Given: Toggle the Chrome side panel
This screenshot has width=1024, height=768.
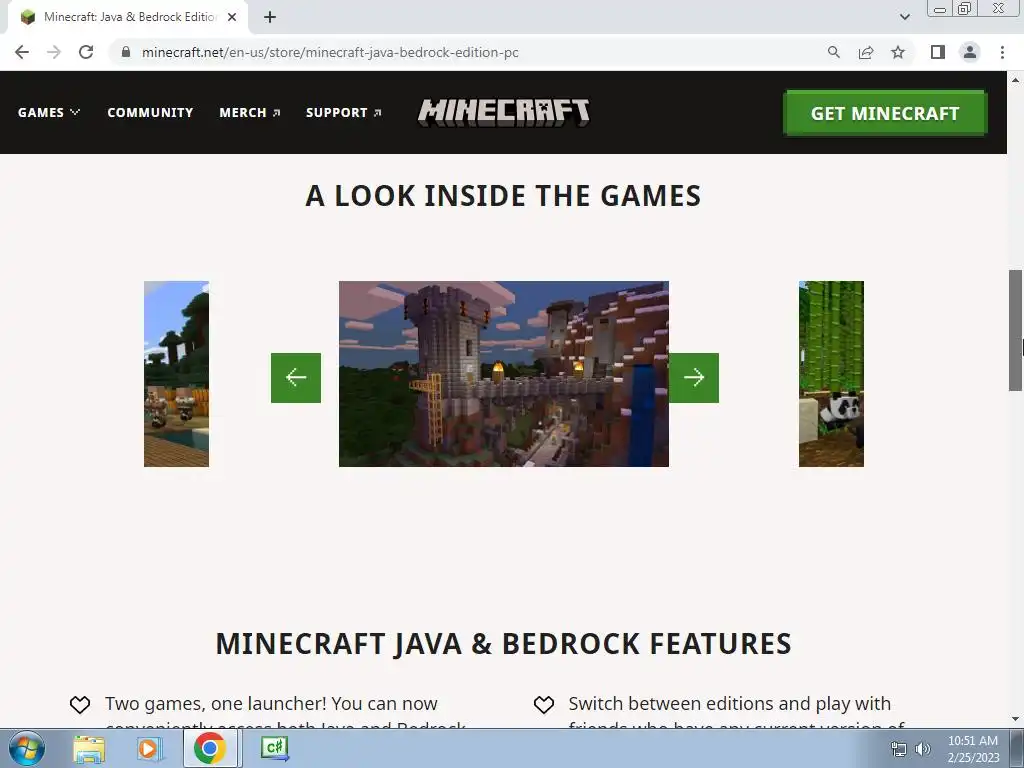Looking at the screenshot, I should point(938,52).
